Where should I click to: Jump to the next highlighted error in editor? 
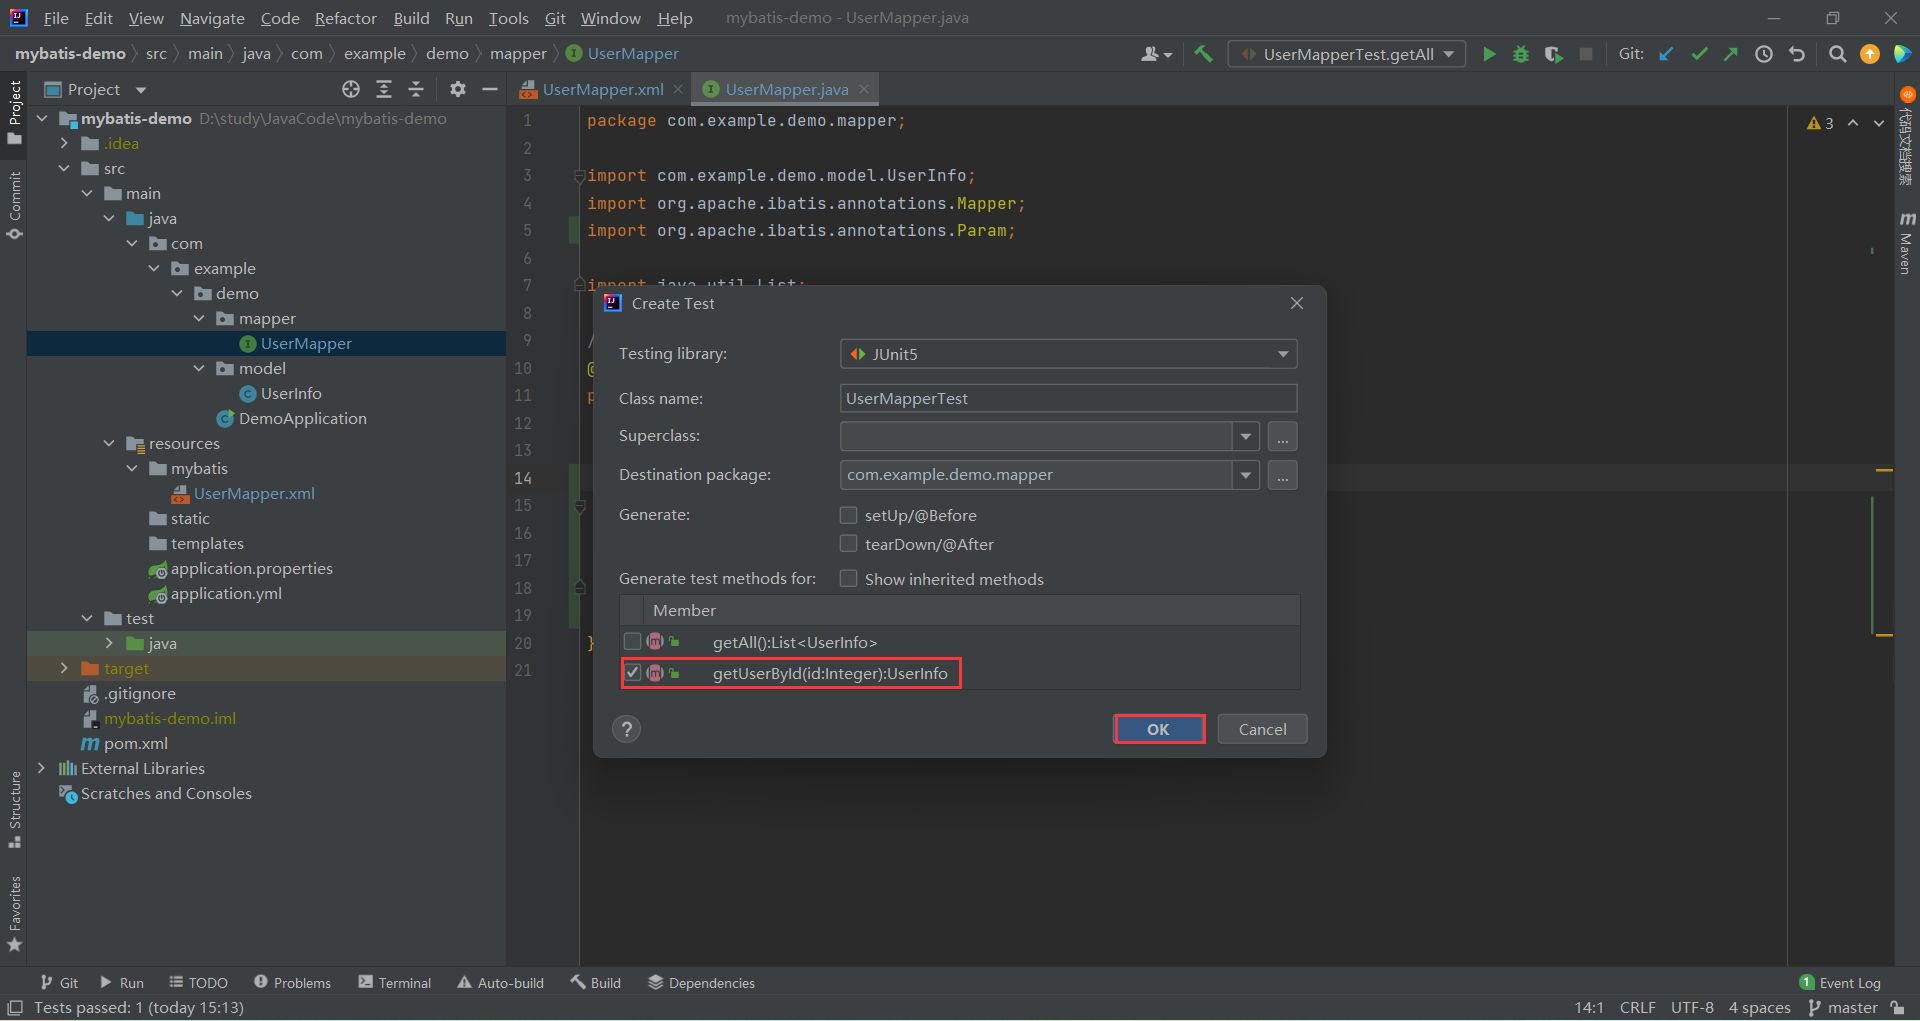(x=1879, y=123)
